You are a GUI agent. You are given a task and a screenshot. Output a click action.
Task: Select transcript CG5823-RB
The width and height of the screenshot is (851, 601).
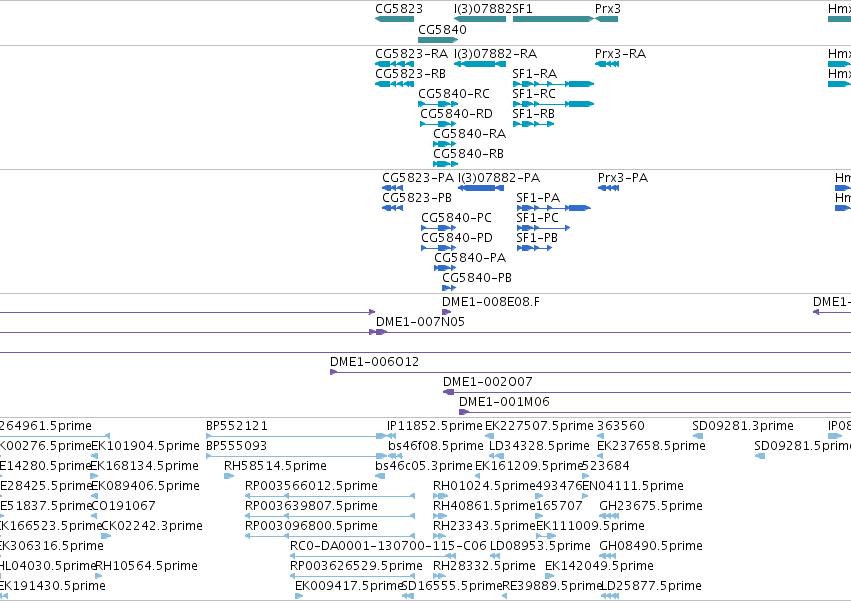coord(395,84)
